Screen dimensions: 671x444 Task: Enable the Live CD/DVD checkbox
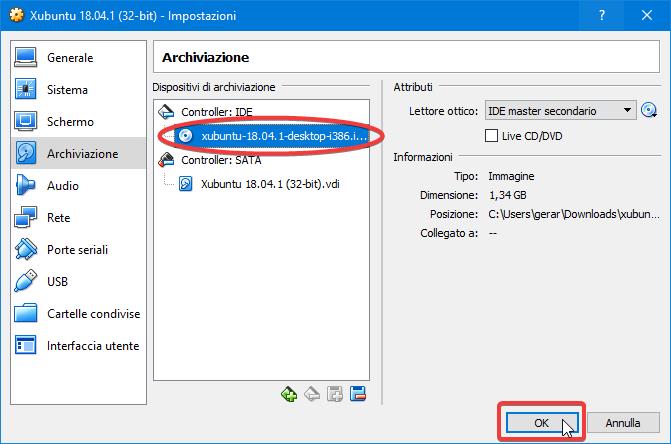(491, 136)
